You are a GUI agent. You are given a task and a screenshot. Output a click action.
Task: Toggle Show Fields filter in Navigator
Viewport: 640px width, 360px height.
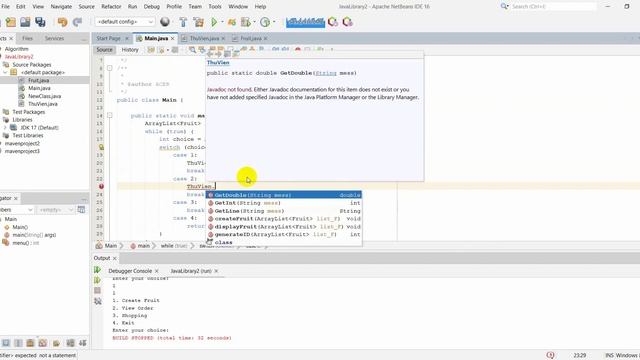coord(18,343)
